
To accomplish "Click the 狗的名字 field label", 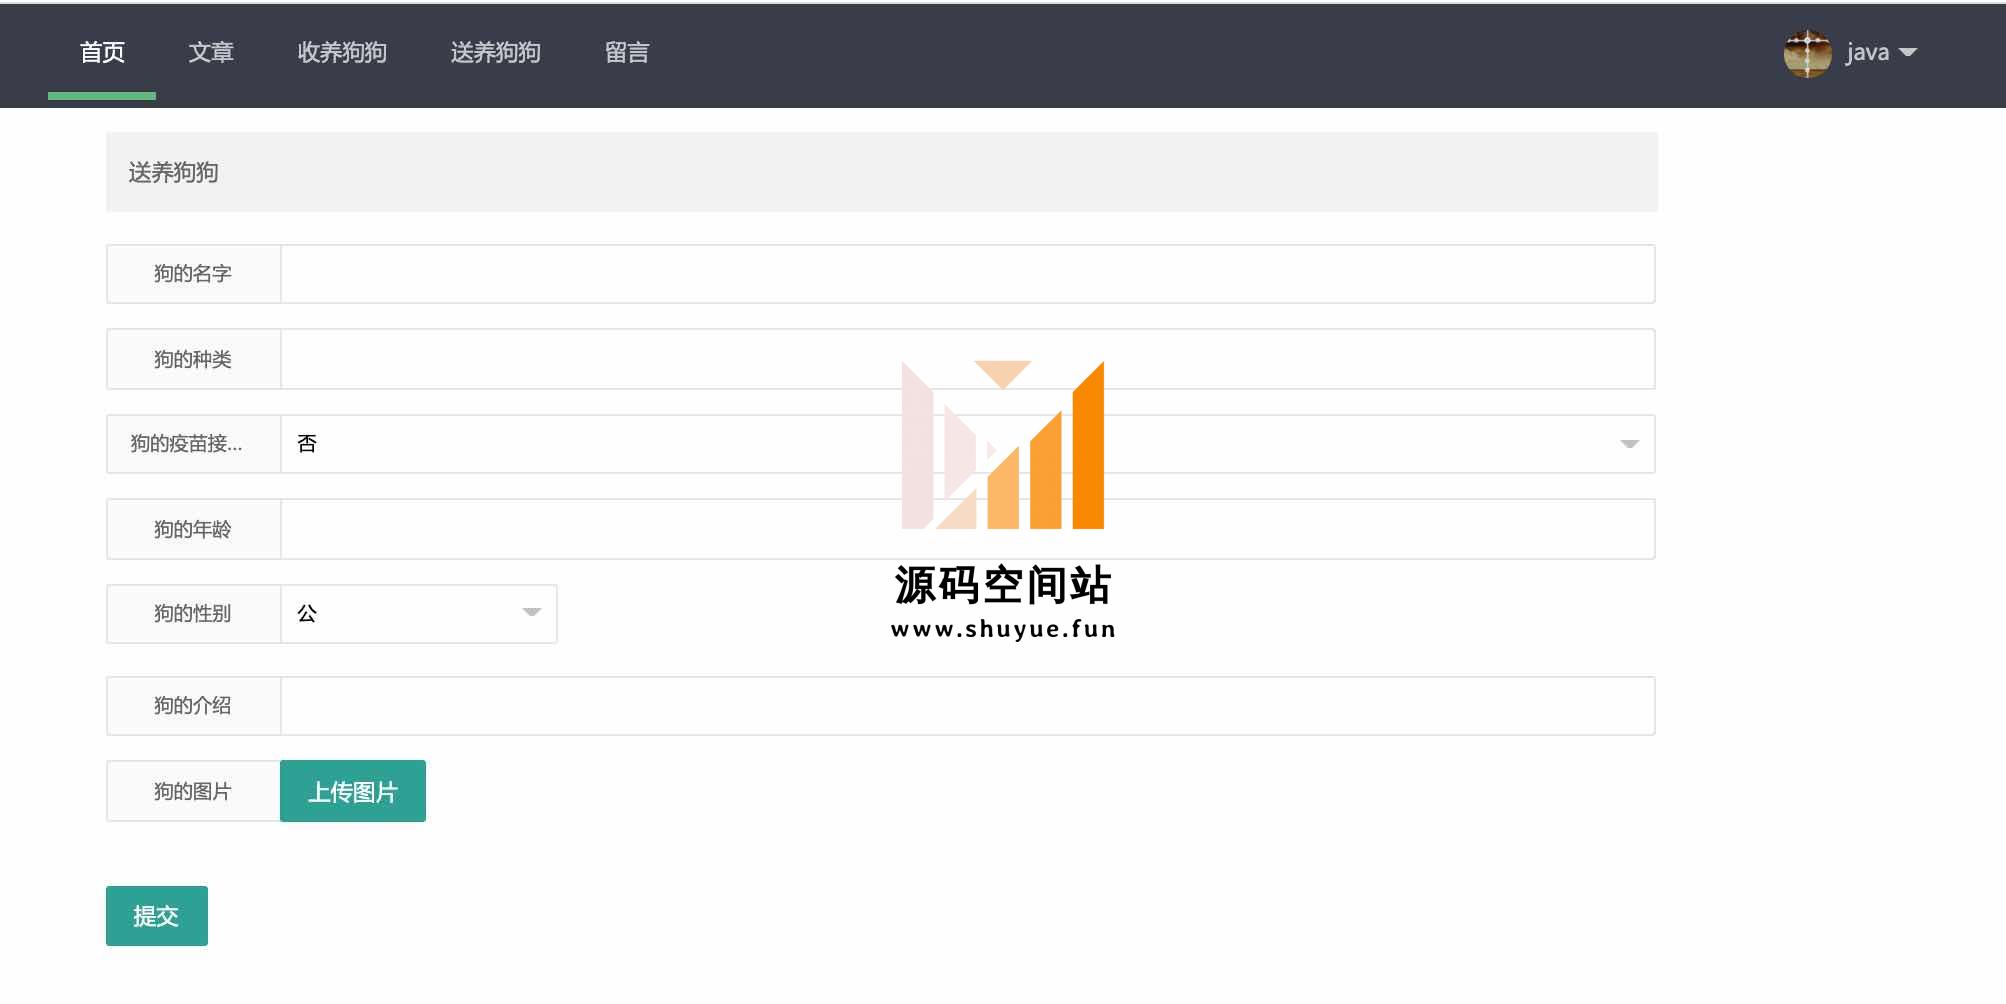I will [193, 274].
